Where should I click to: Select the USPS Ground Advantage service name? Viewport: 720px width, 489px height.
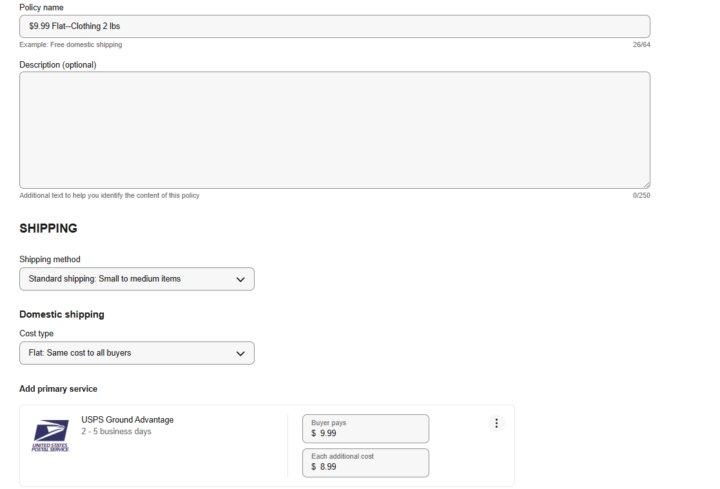(x=128, y=420)
